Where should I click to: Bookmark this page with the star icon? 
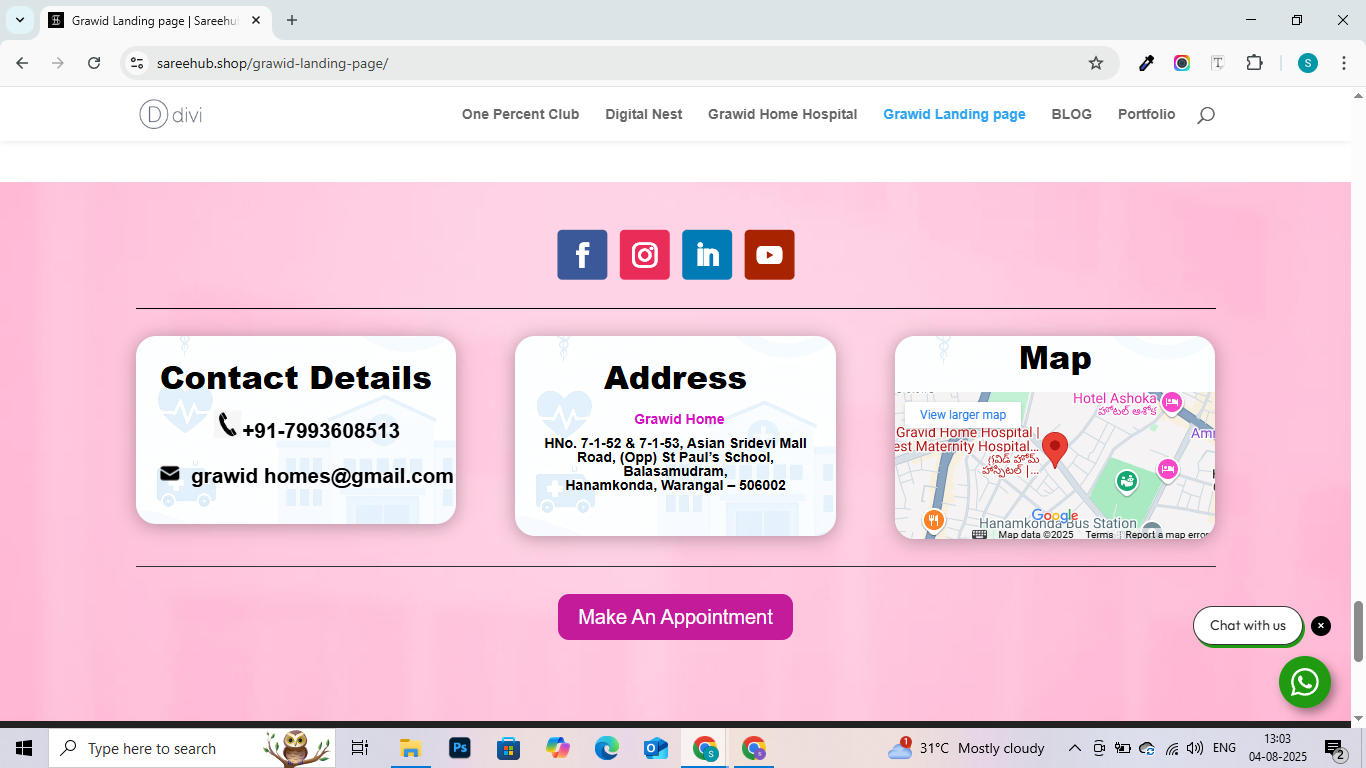point(1096,63)
